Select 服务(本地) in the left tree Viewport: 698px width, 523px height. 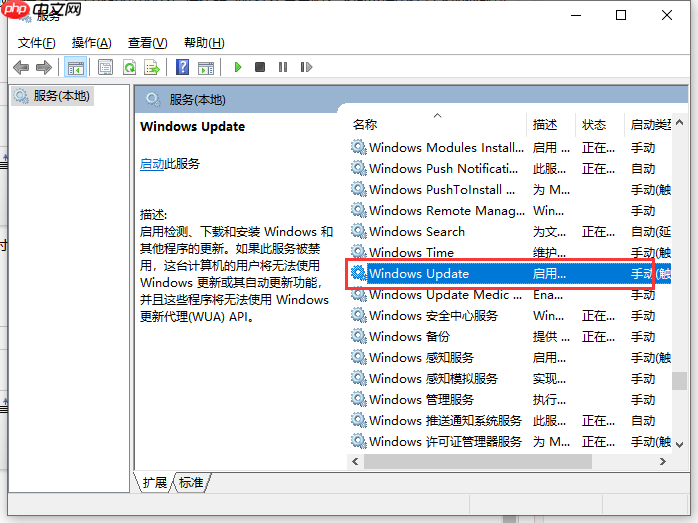(53, 96)
